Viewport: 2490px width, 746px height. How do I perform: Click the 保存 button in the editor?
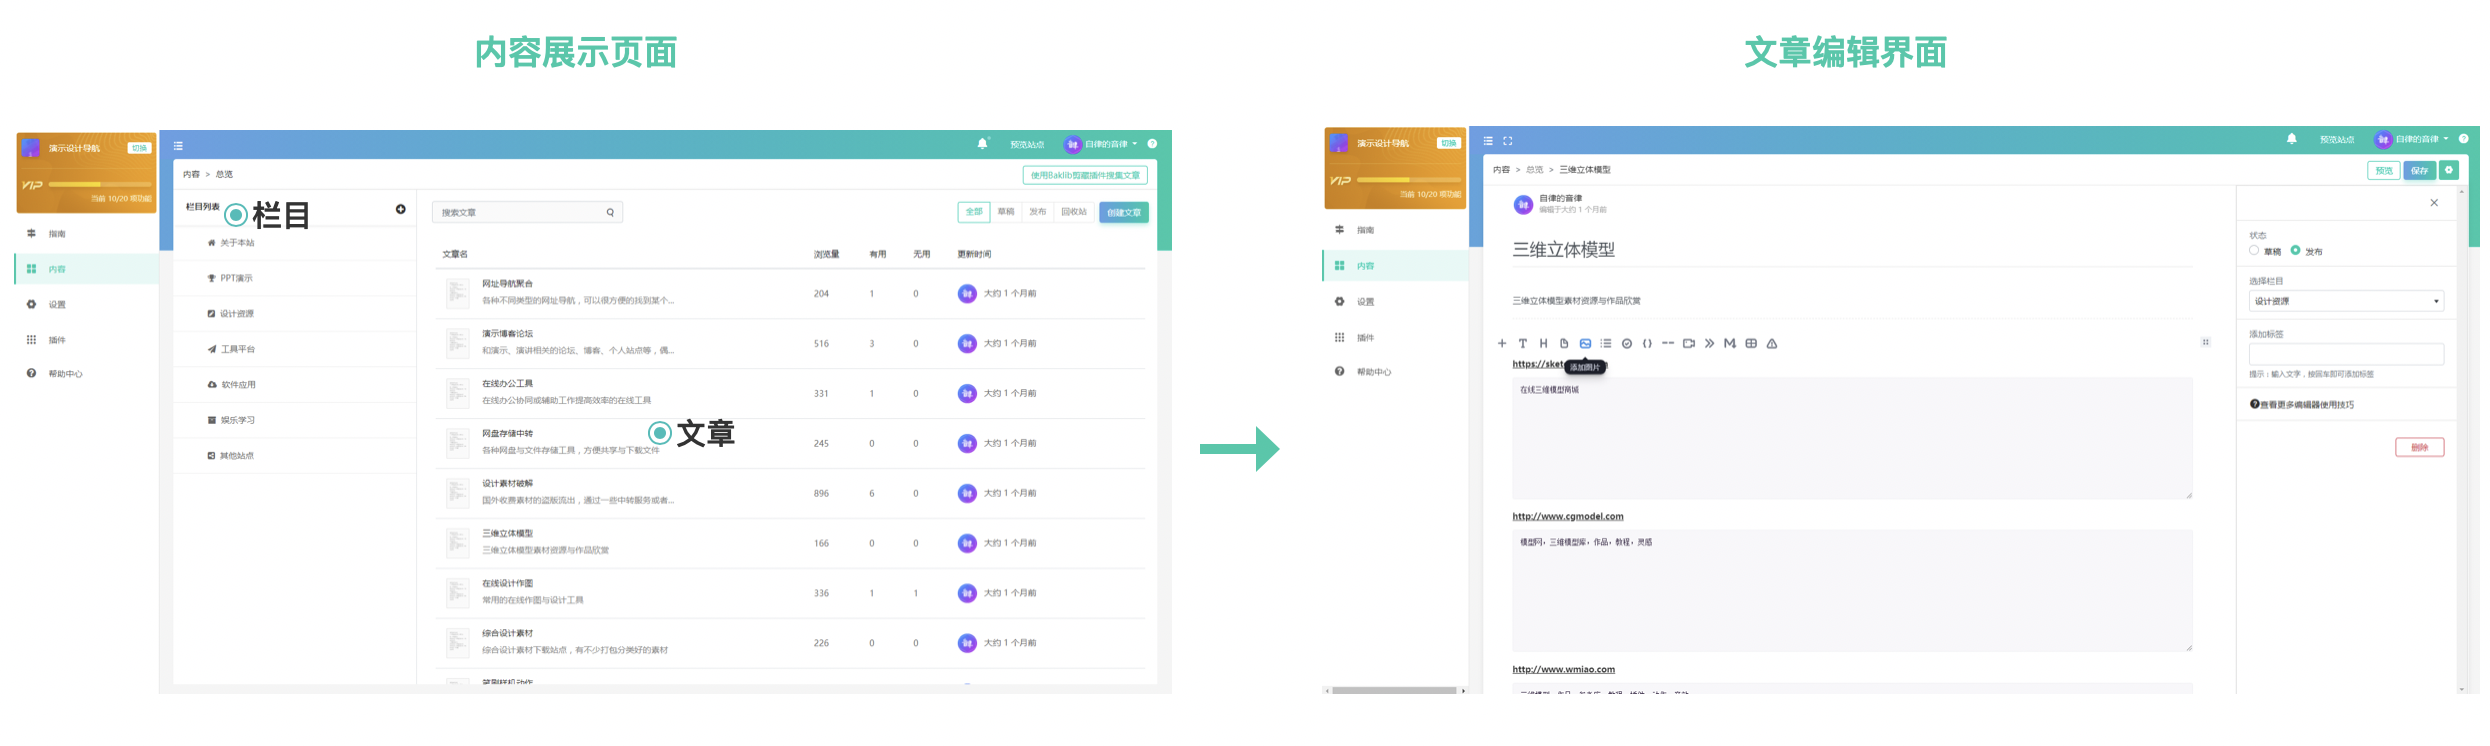tap(2419, 170)
